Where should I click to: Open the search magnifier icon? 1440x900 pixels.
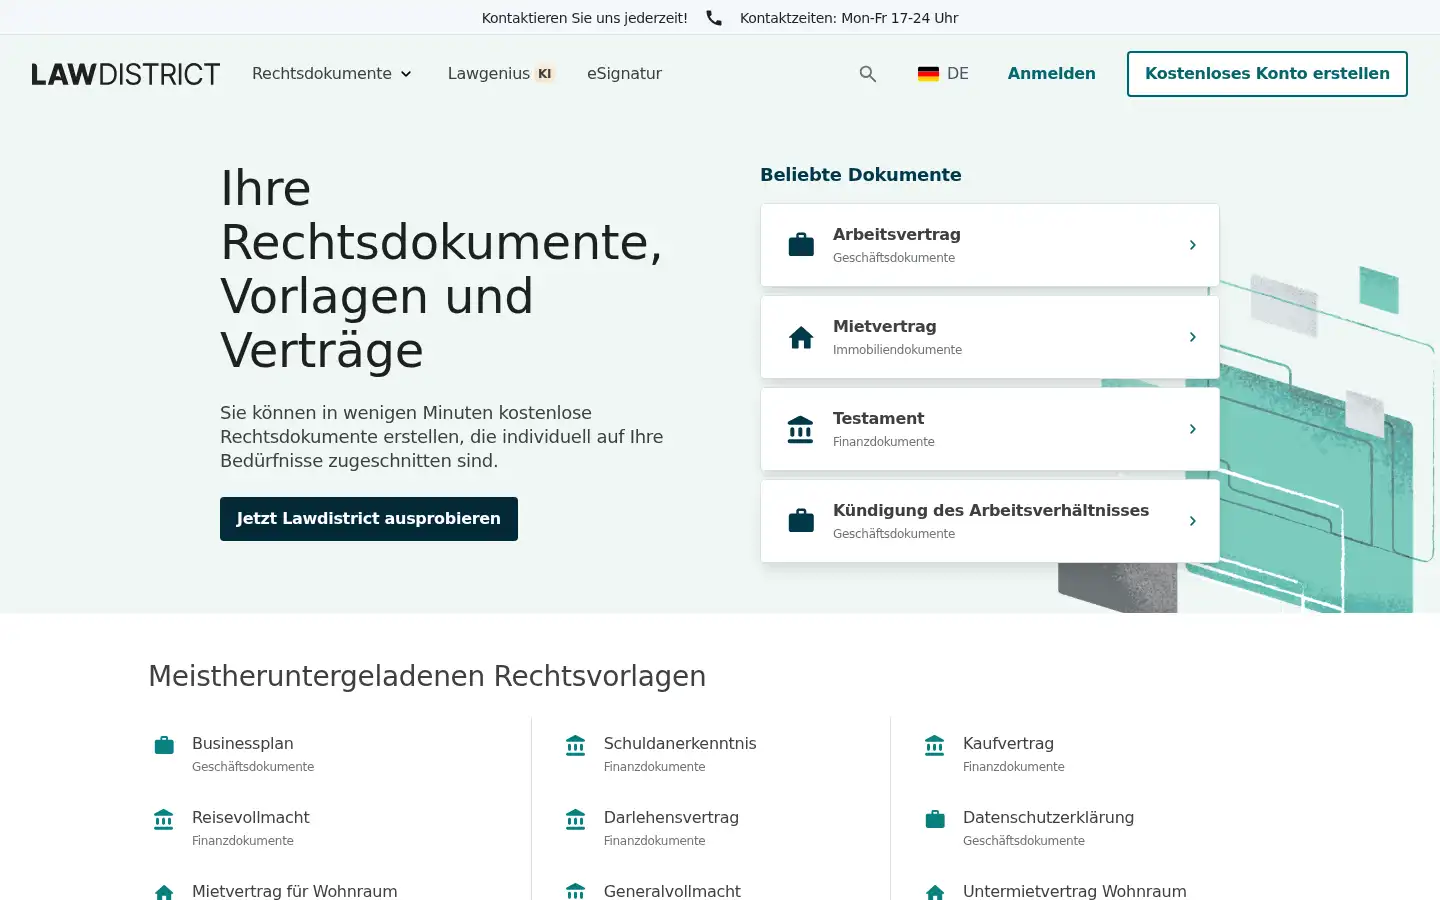pyautogui.click(x=868, y=74)
